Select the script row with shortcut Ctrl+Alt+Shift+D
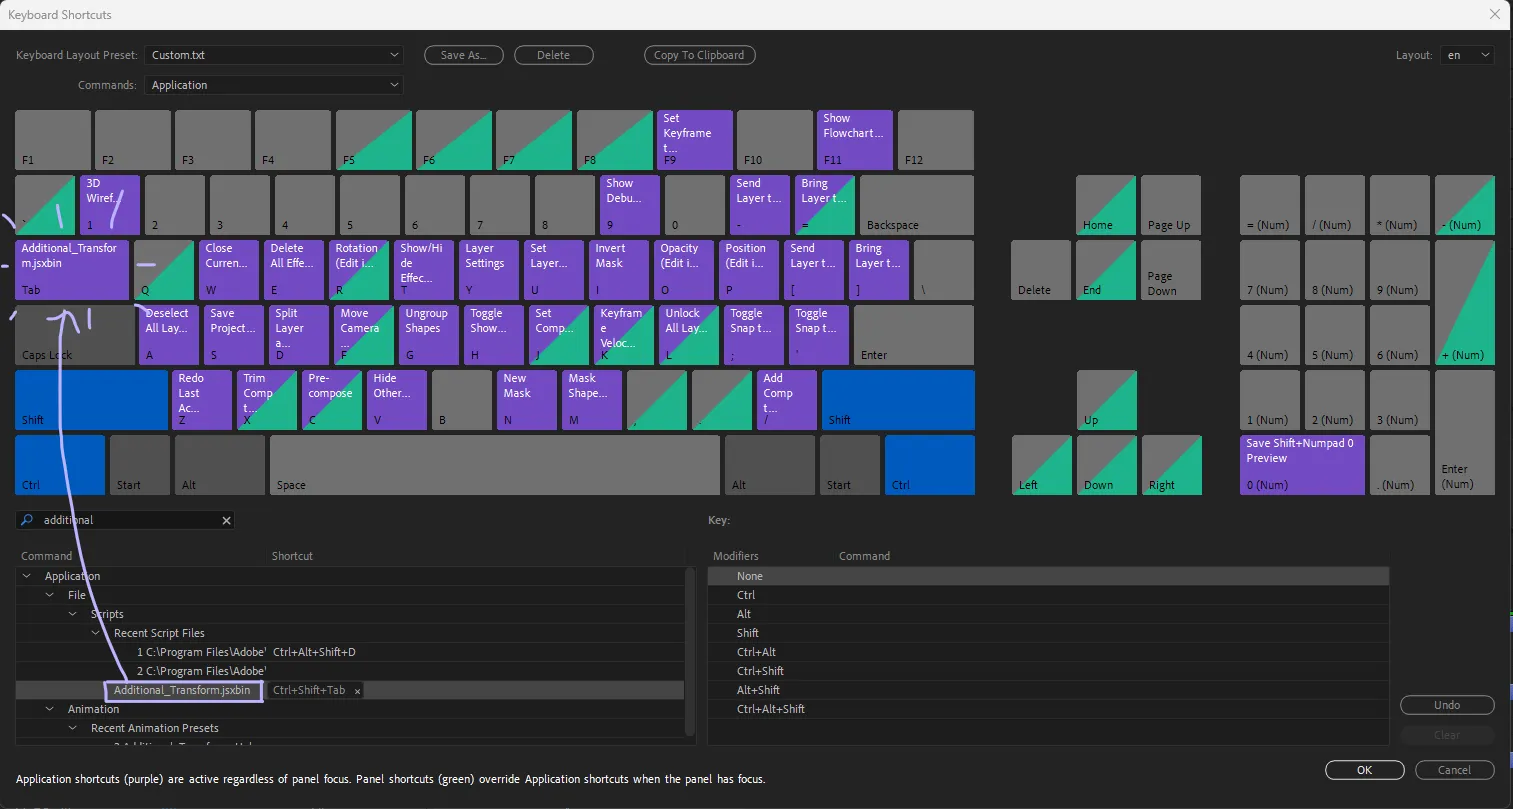1513x809 pixels. (350, 652)
